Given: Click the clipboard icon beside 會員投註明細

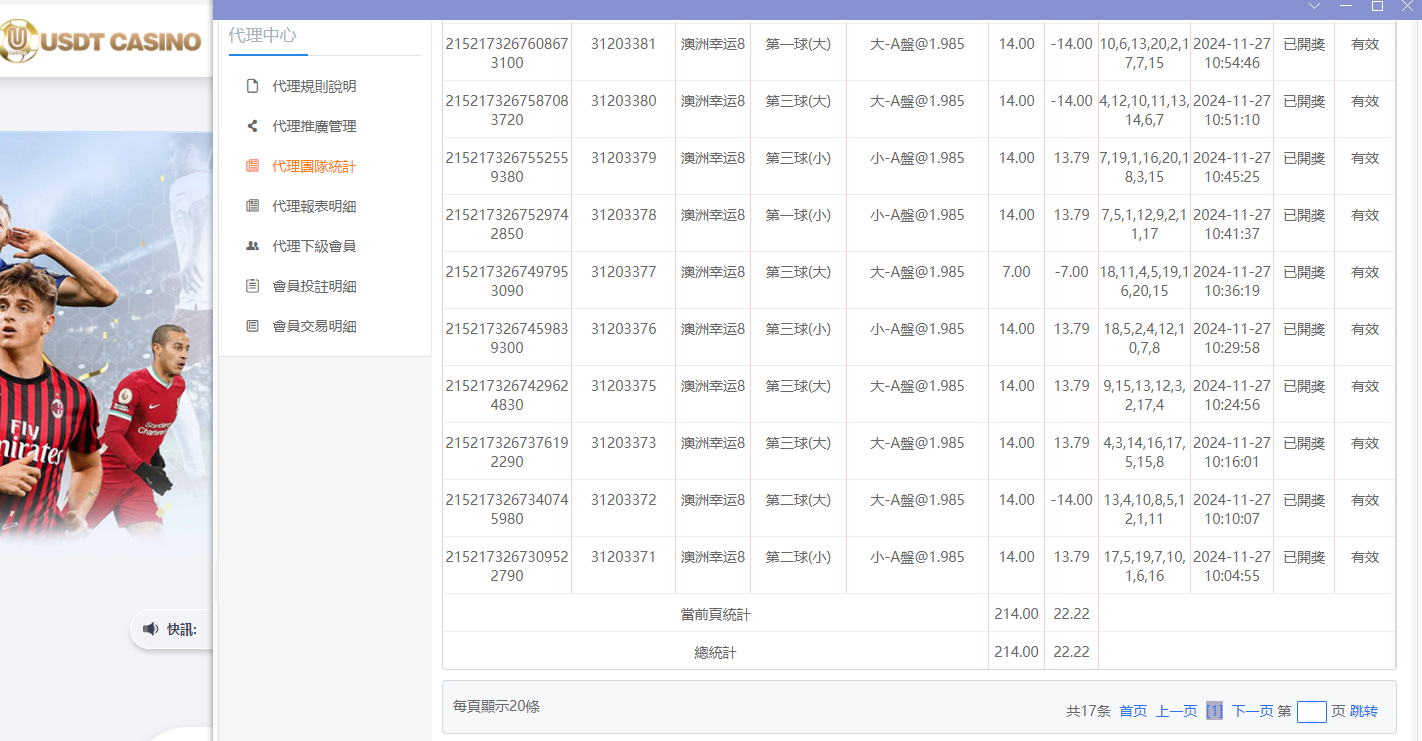Looking at the screenshot, I should (x=253, y=286).
